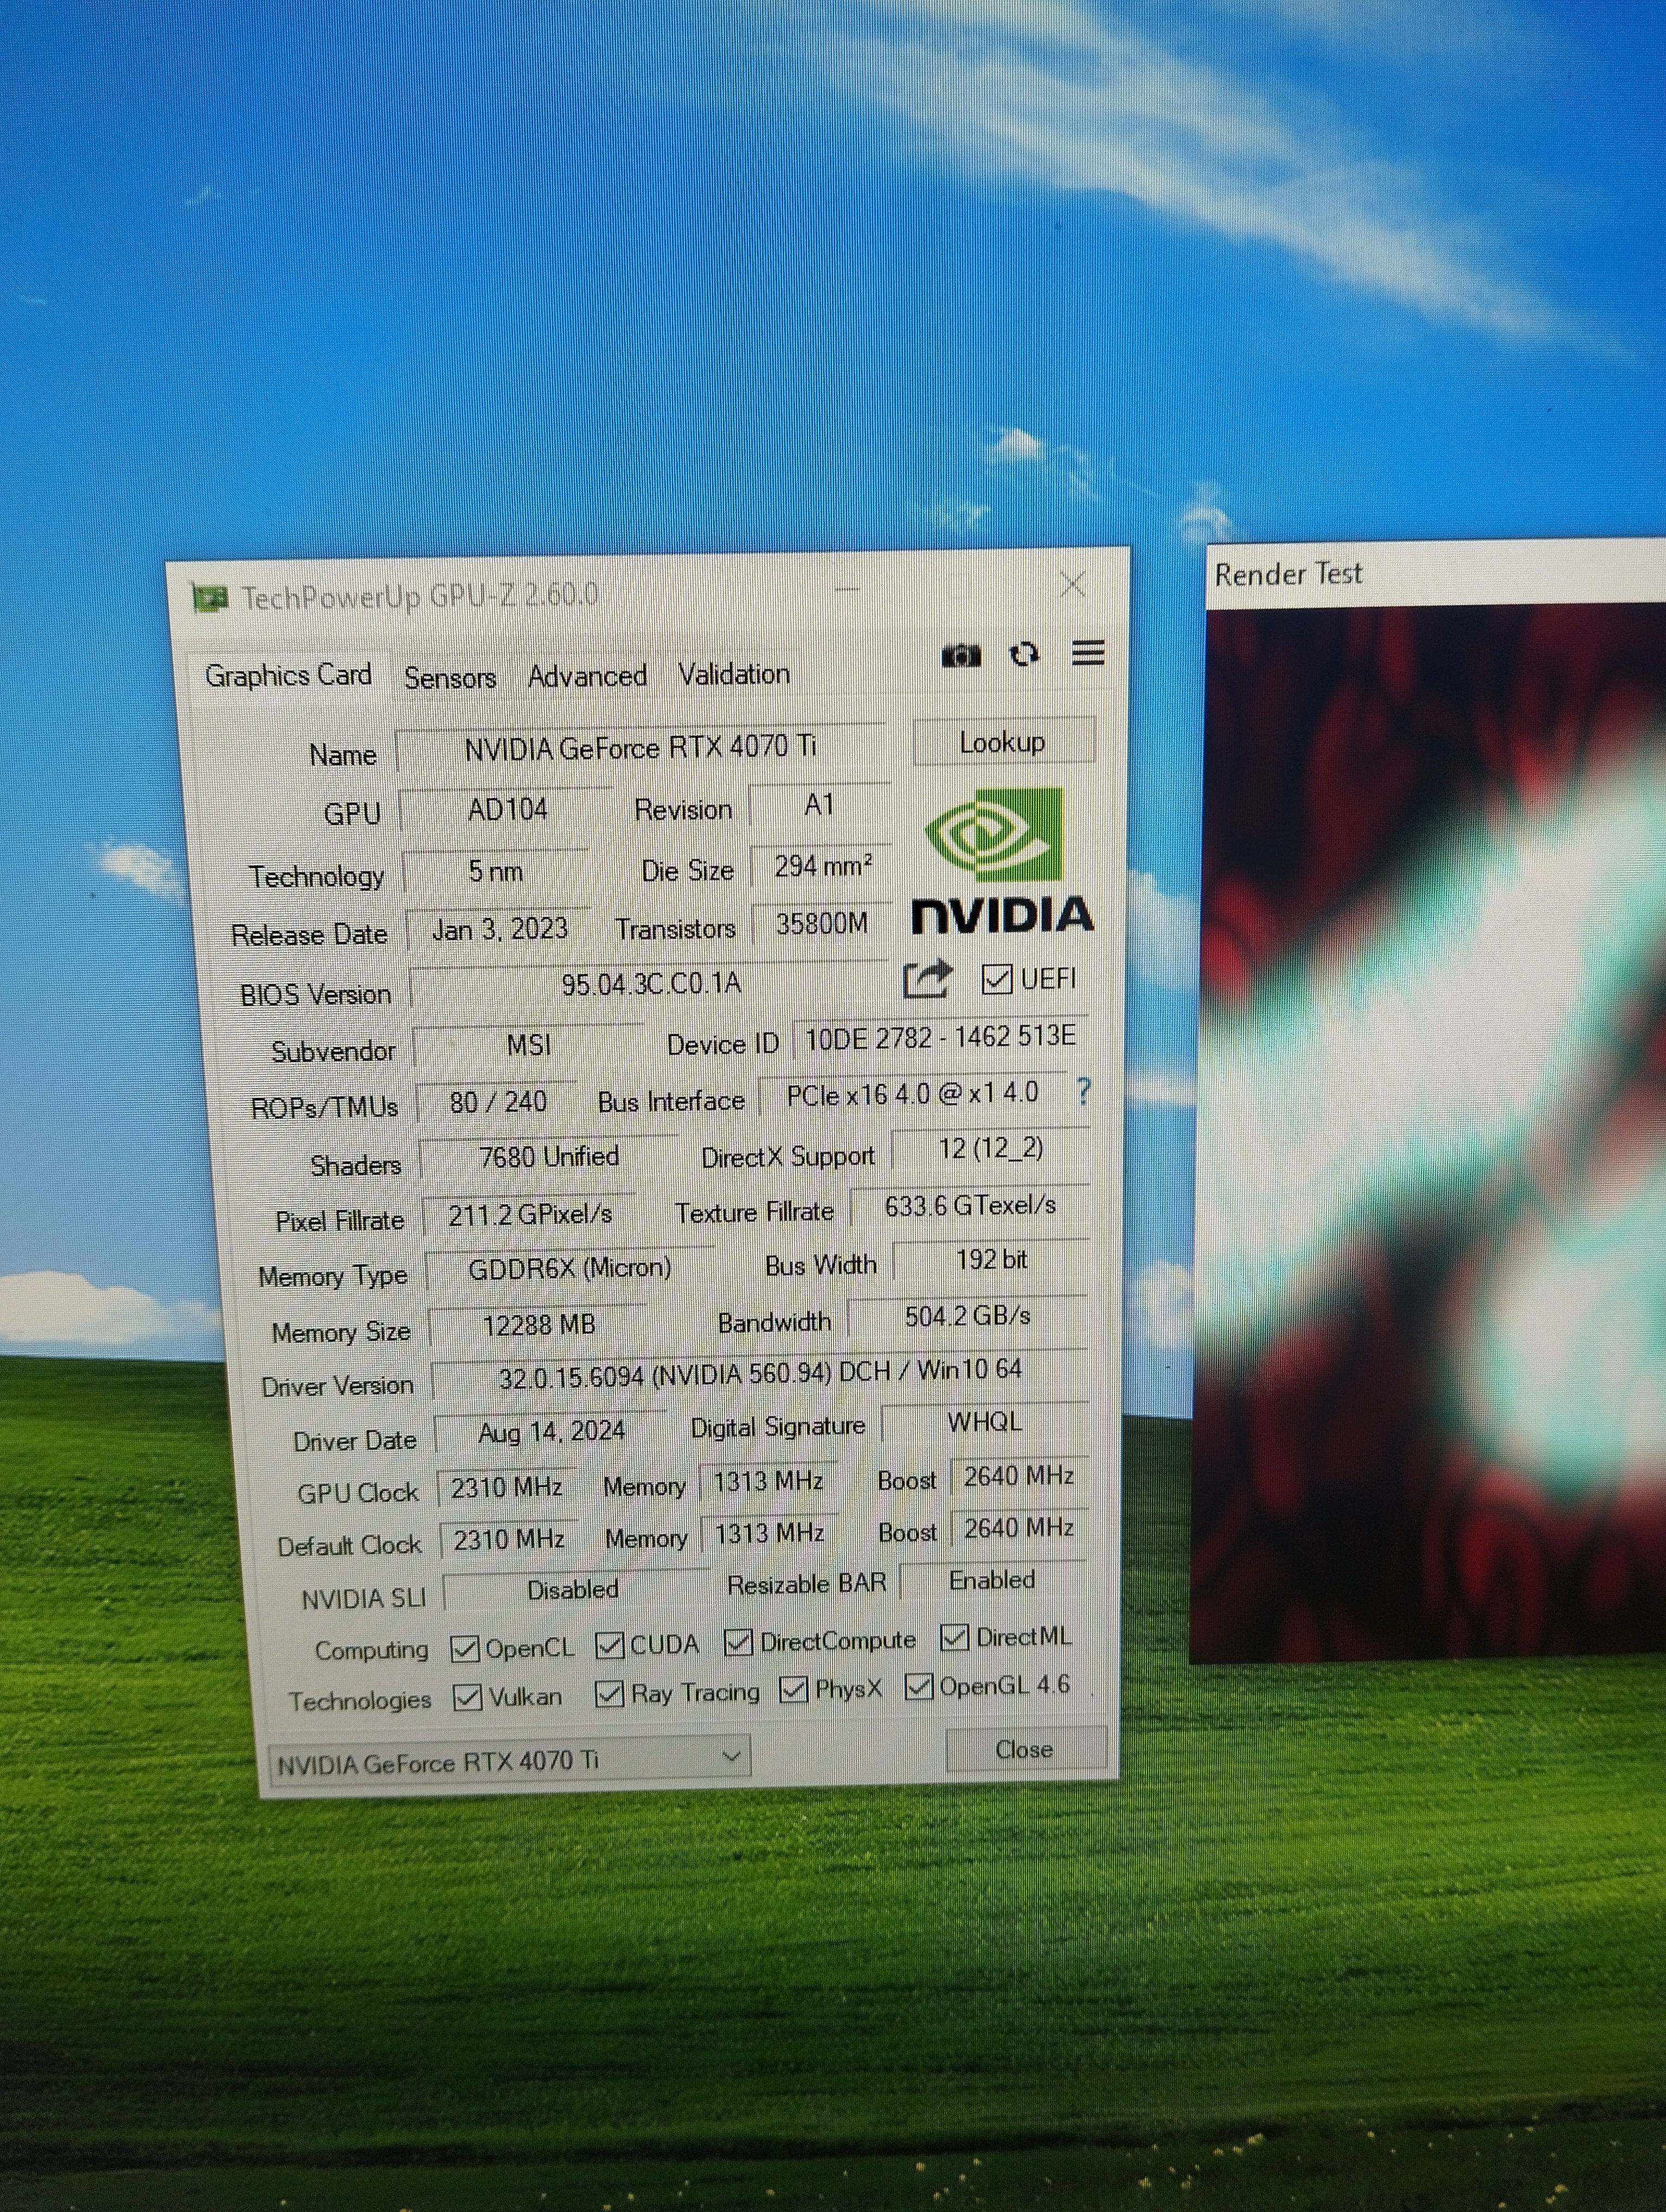
Task: Click the screenshot camera icon
Action: tap(961, 656)
